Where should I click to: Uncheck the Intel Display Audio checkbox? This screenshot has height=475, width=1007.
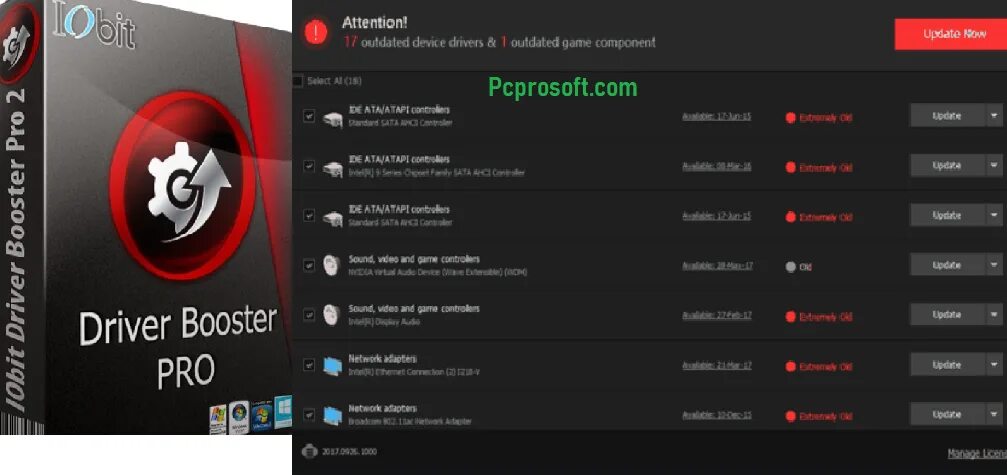coord(309,315)
